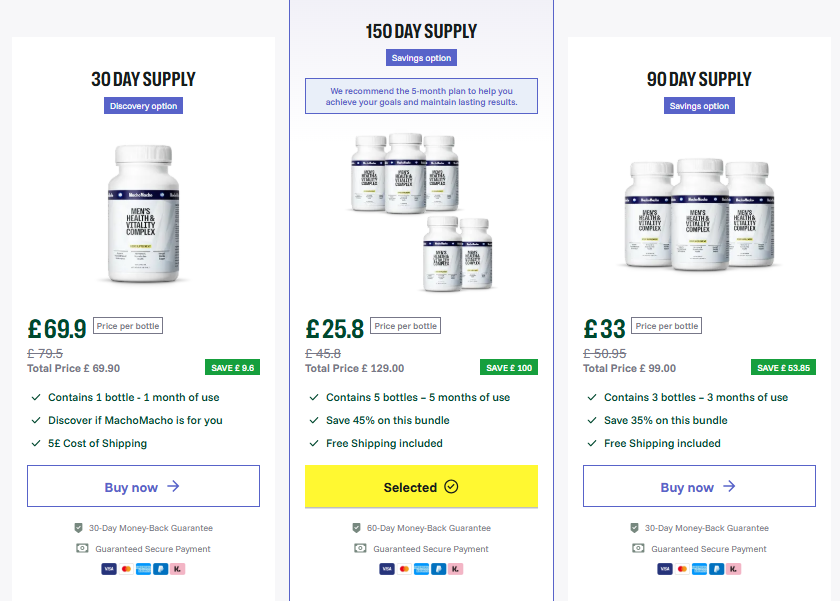The image size is (840, 601).
Task: Click the Mastercard icon under 150 Day Supply
Action: [404, 569]
